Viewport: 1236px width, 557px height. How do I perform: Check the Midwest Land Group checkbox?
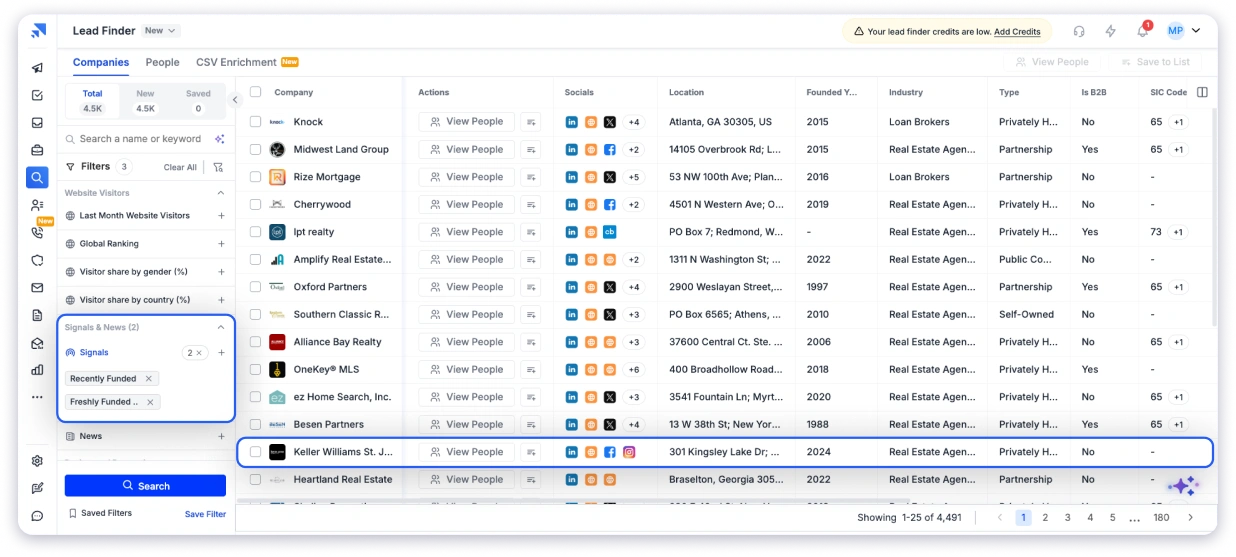[256, 150]
